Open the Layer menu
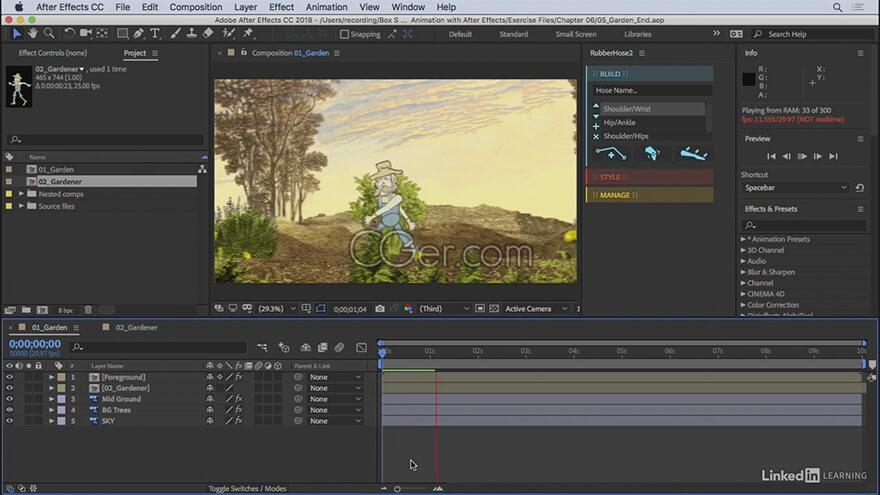880x495 pixels. click(x=245, y=7)
